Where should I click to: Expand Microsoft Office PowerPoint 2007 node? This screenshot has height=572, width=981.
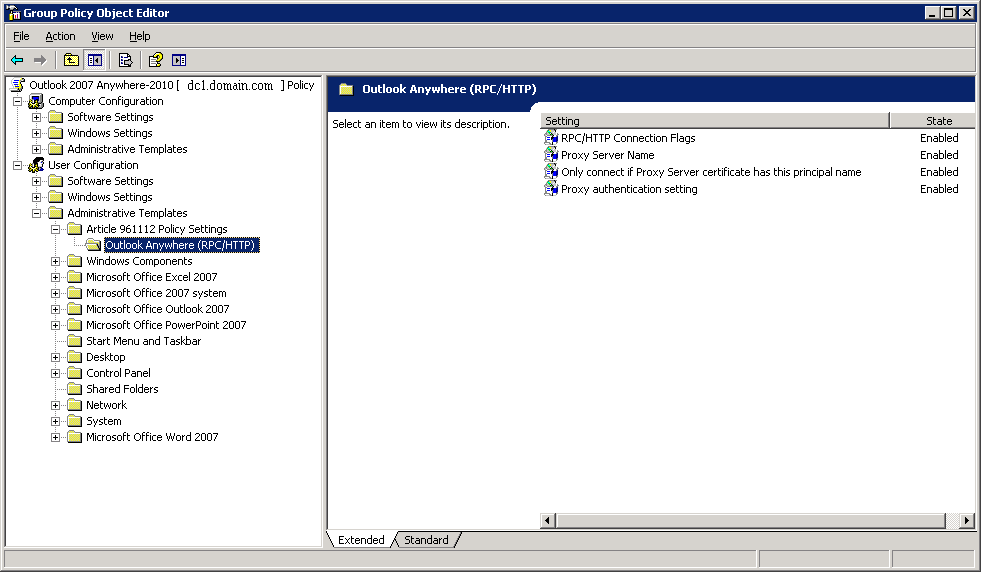55,325
